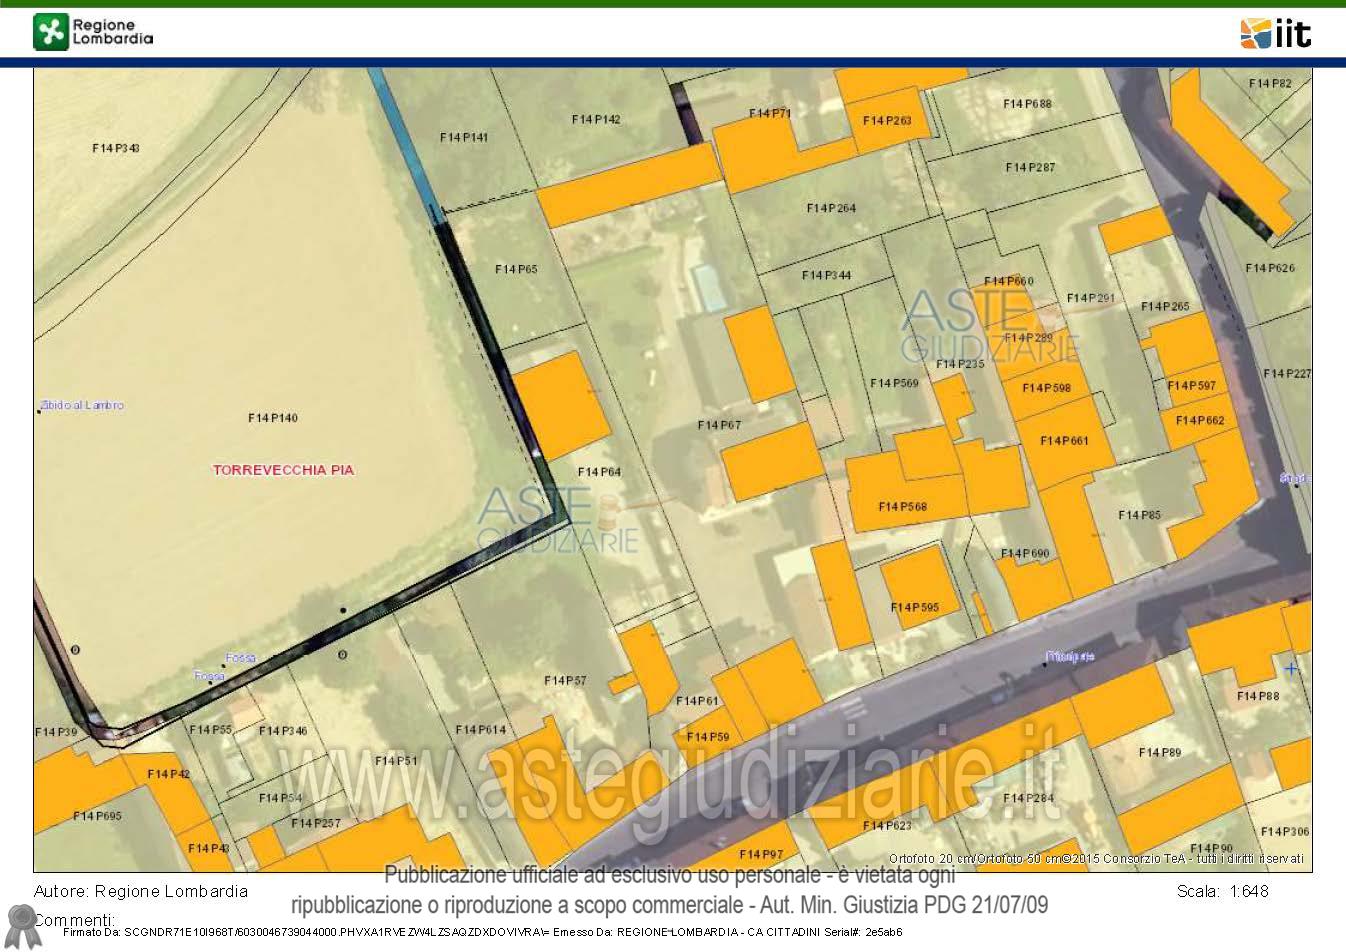Choose parcel F14 P343 at top left
This screenshot has height=952, width=1346.
[x=116, y=148]
